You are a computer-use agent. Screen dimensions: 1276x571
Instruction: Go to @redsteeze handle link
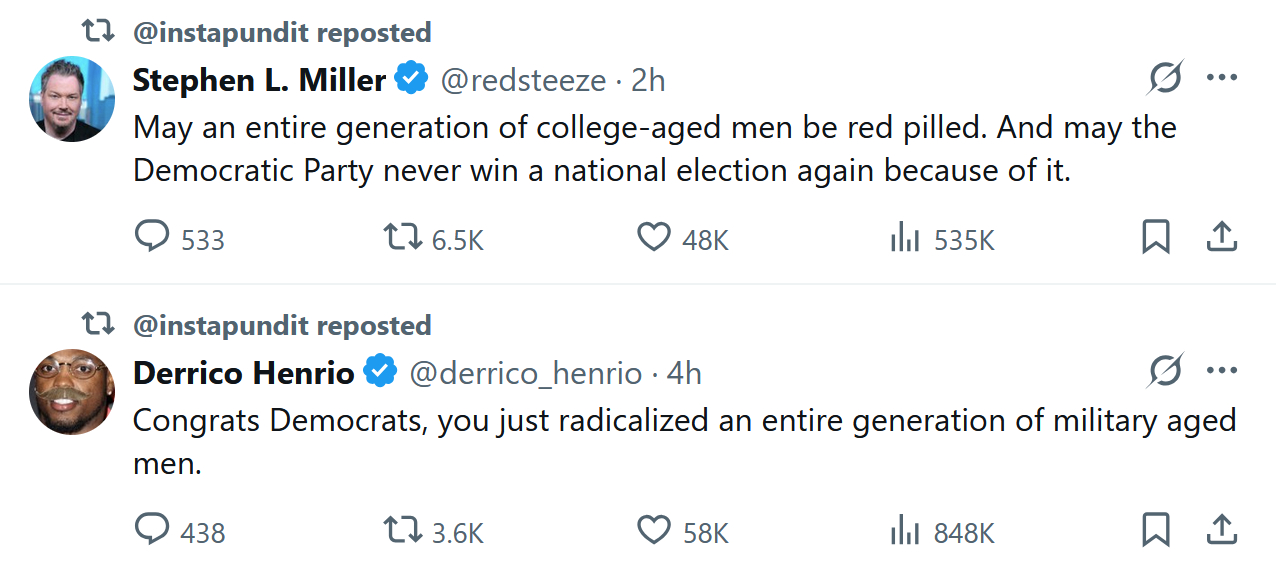coord(523,80)
